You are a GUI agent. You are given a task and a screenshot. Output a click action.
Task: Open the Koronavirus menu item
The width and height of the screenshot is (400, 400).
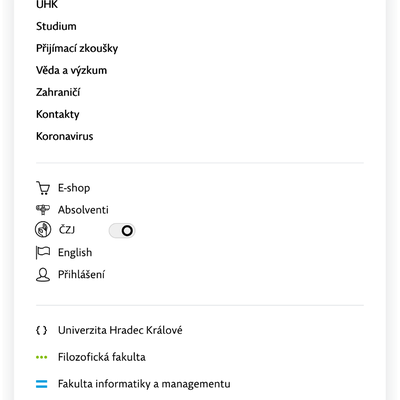[x=65, y=136]
